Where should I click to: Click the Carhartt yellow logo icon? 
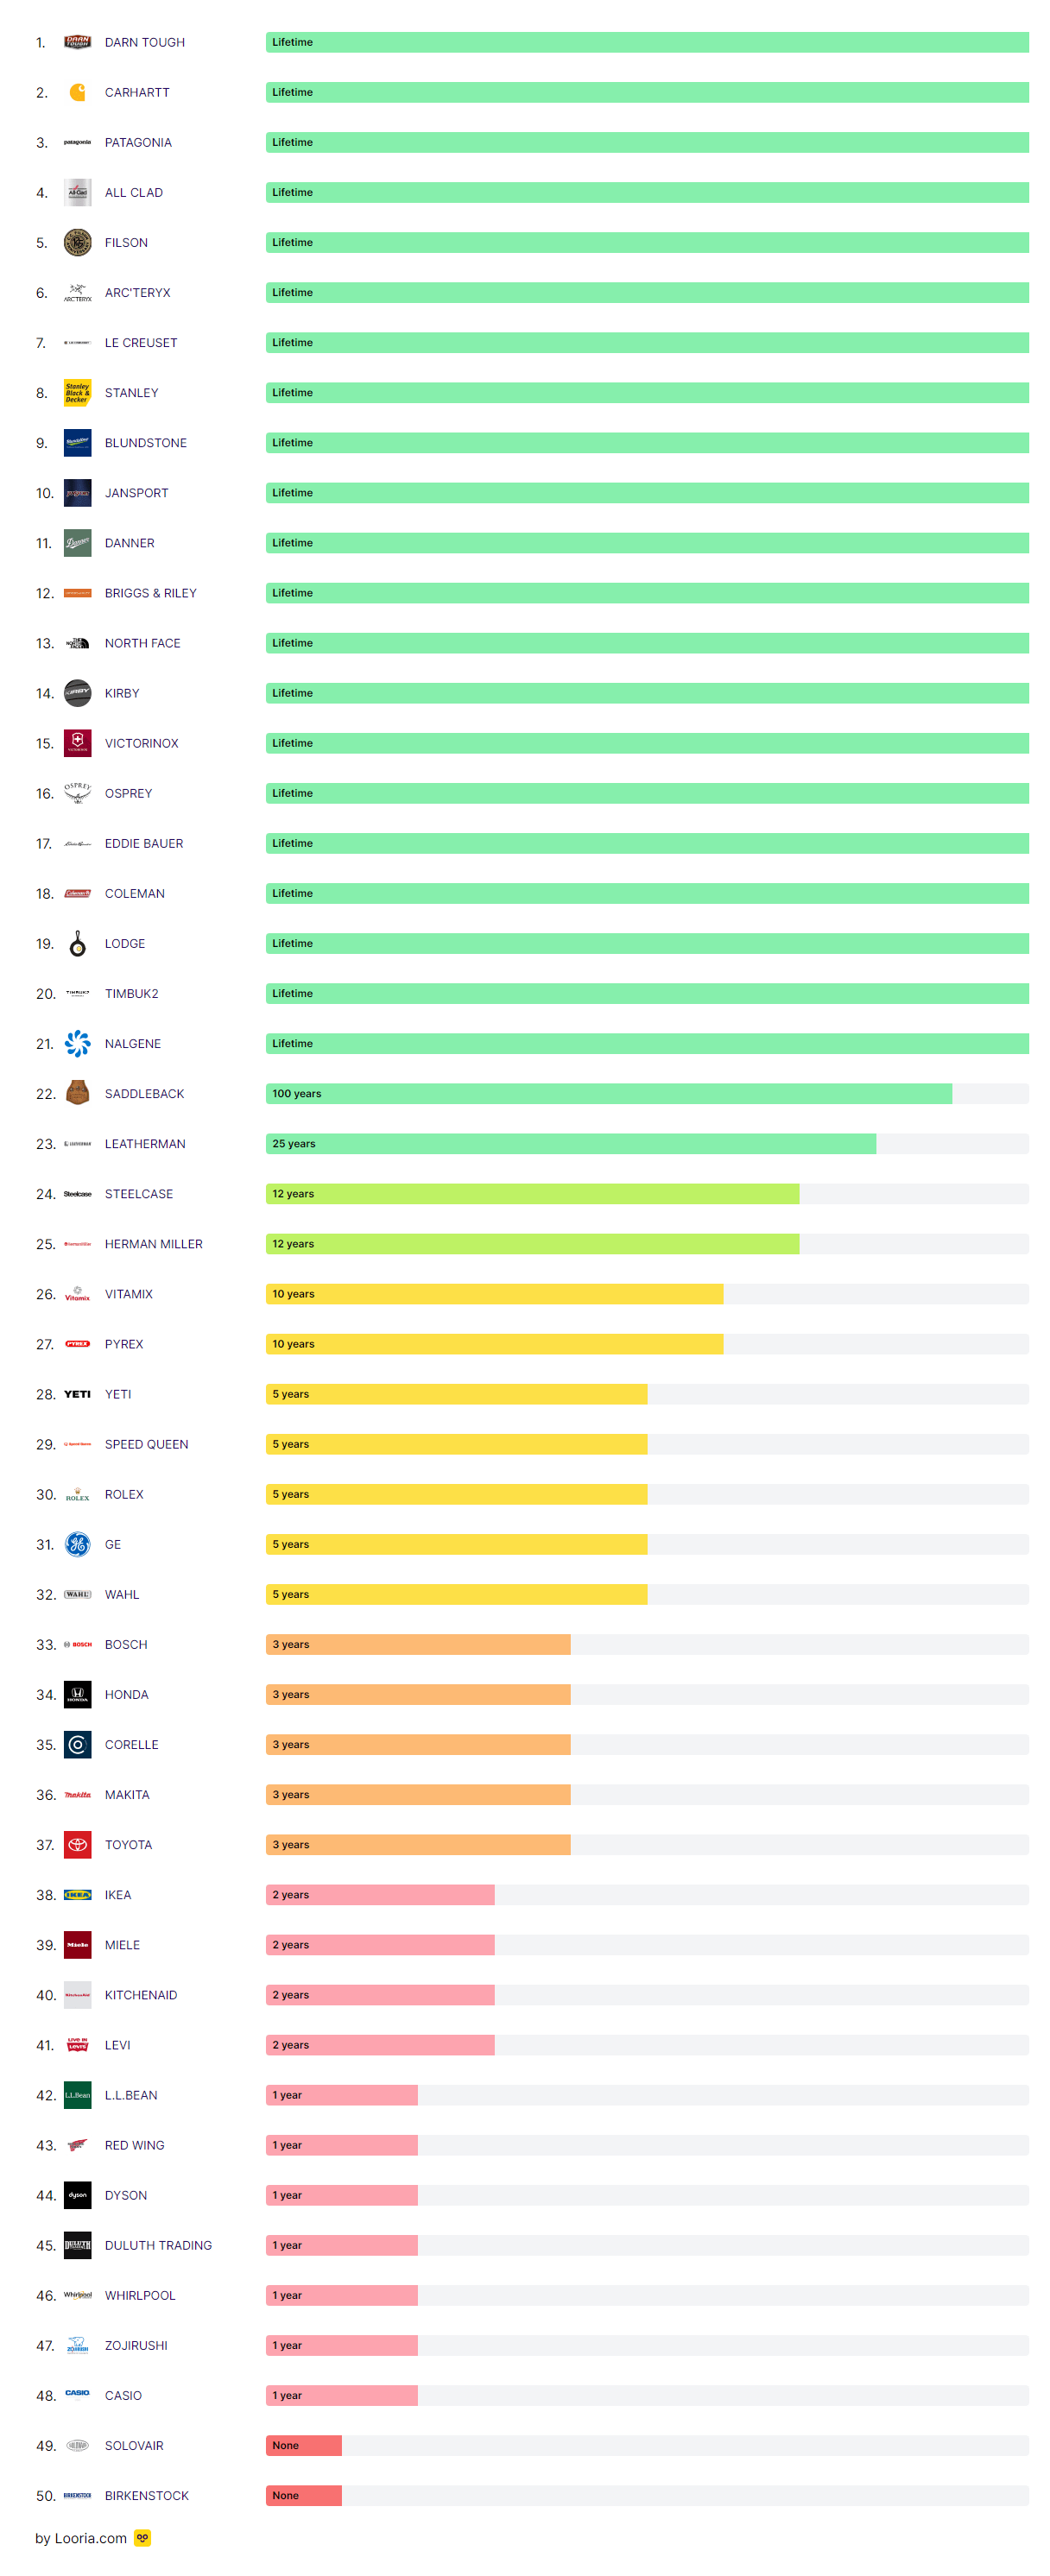pos(77,93)
